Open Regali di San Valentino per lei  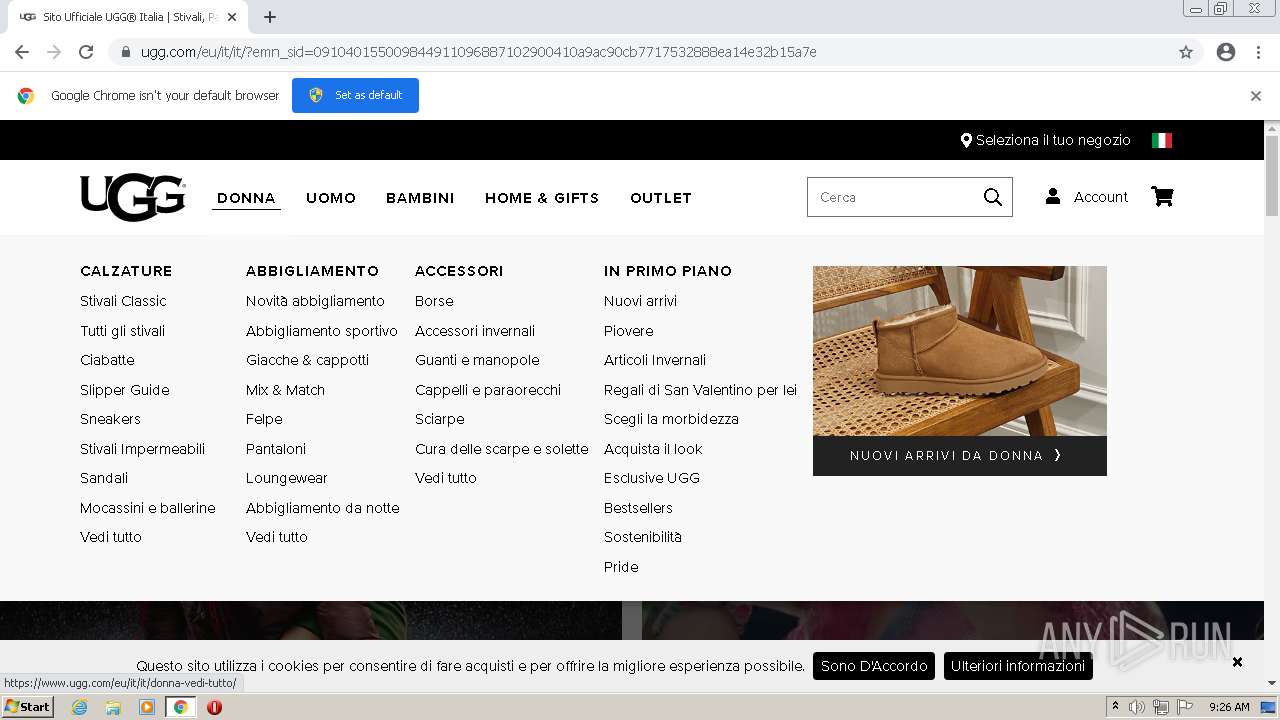(700, 390)
